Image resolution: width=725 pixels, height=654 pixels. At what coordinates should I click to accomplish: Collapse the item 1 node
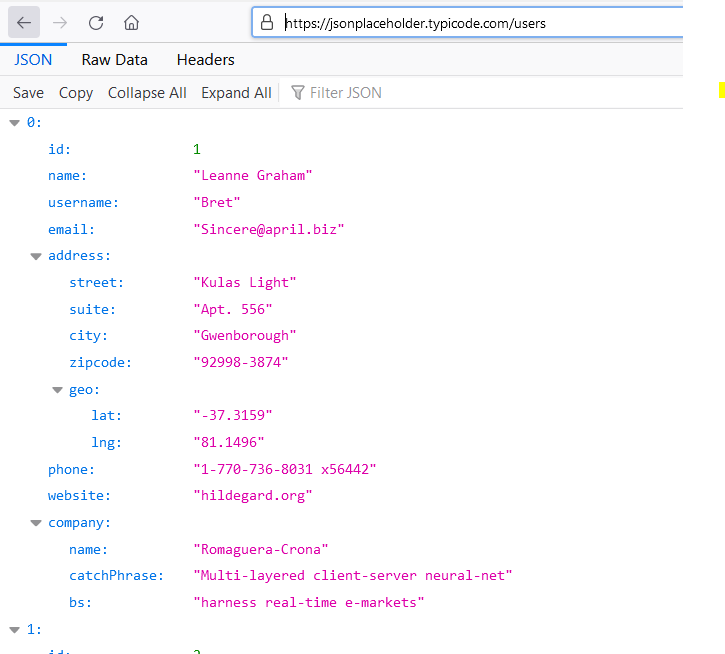tap(15, 630)
